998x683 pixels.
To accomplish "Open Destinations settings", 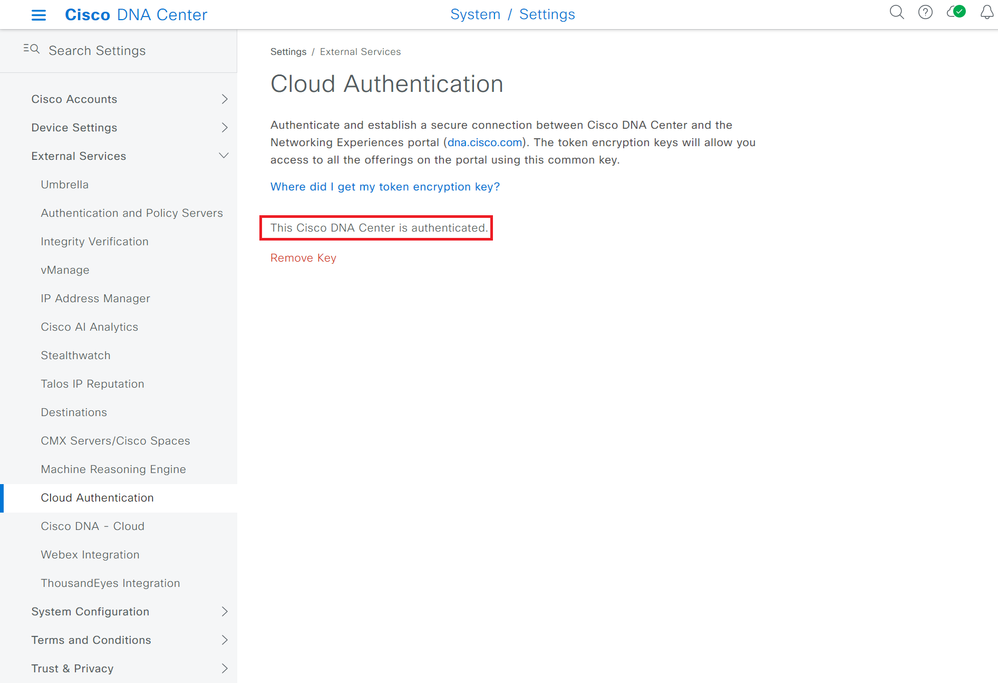I will 74,412.
